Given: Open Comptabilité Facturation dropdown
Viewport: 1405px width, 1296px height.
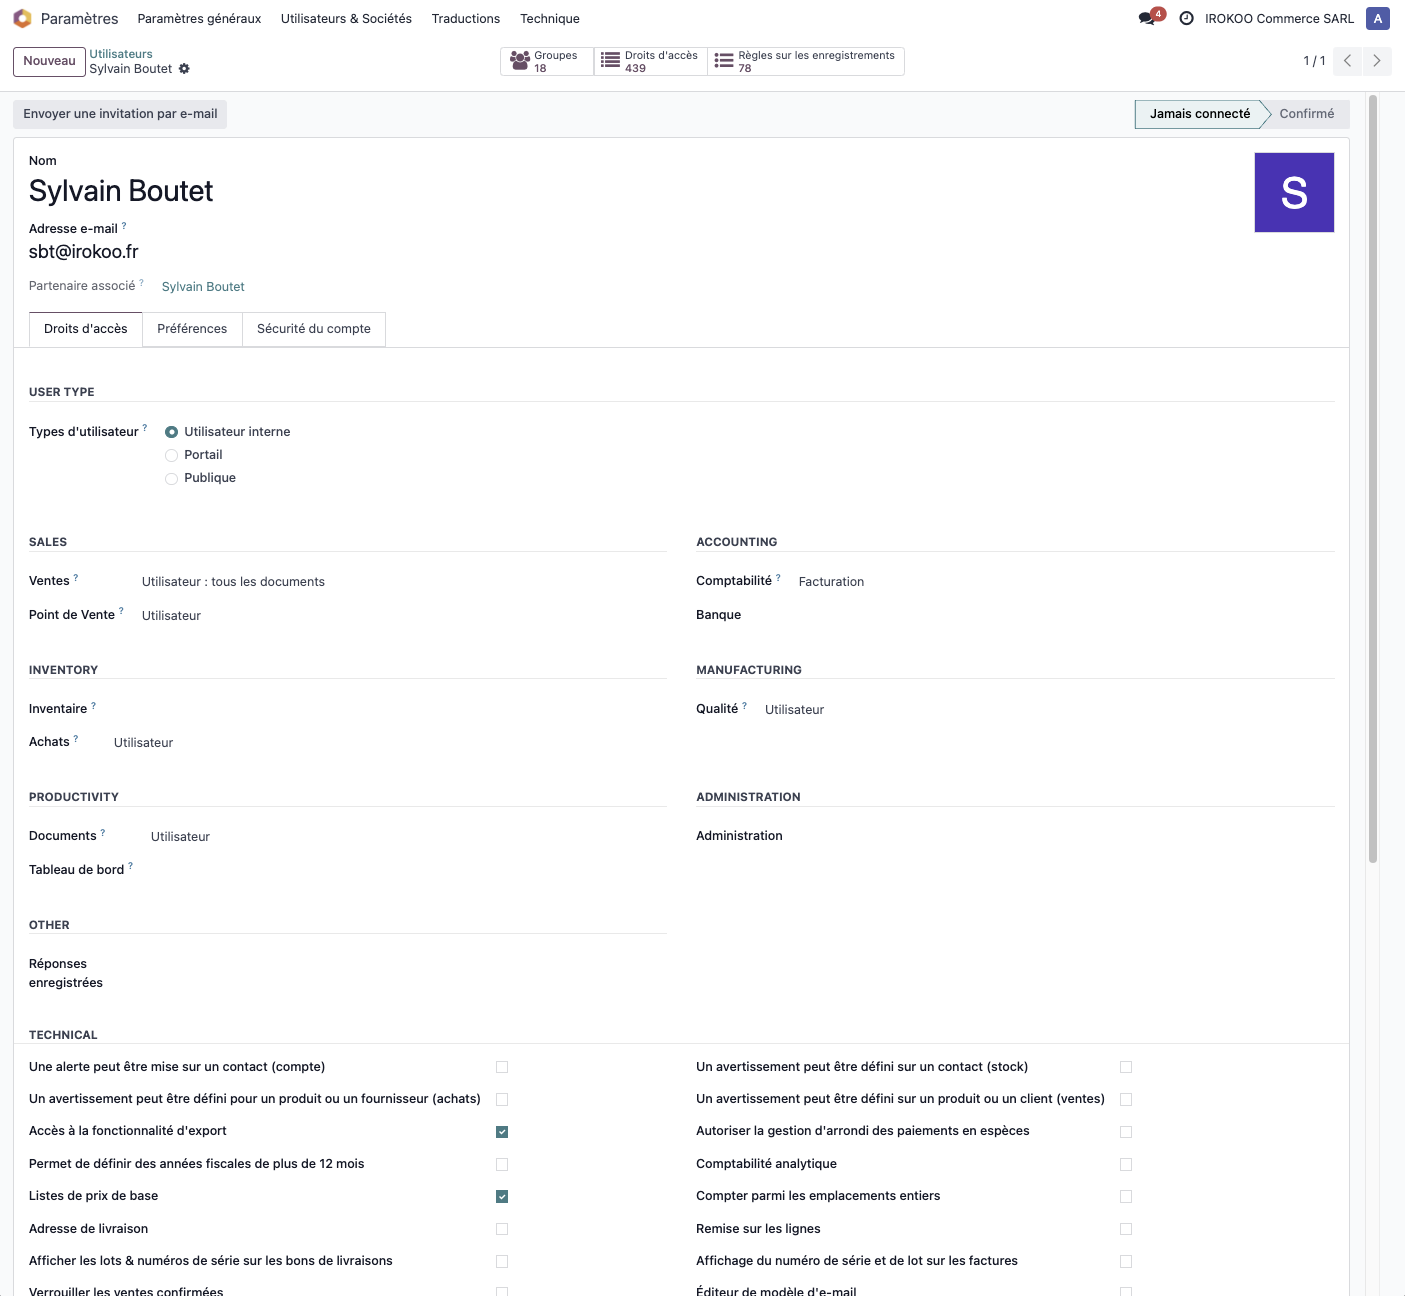Looking at the screenshot, I should [1066, 582].
